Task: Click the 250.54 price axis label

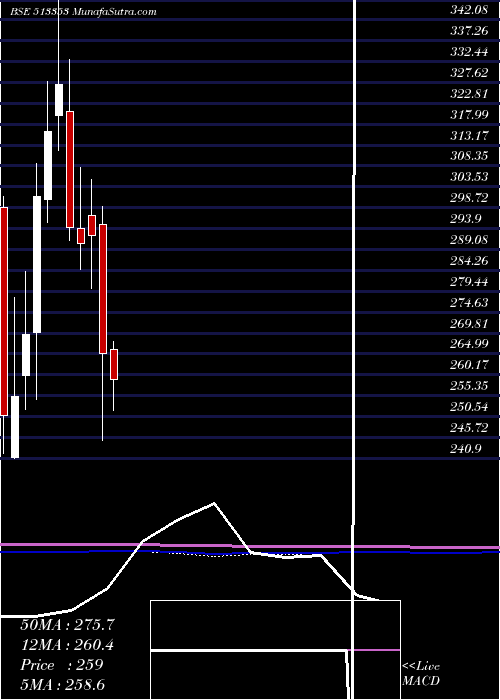Action: (x=468, y=407)
